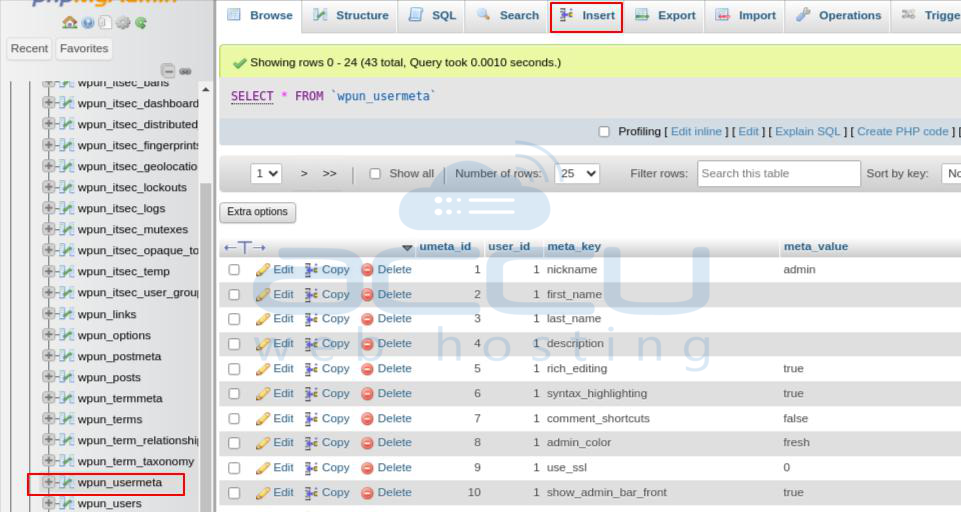Select the checkbox for the first_name row
The height and width of the screenshot is (512, 961).
coord(234,294)
